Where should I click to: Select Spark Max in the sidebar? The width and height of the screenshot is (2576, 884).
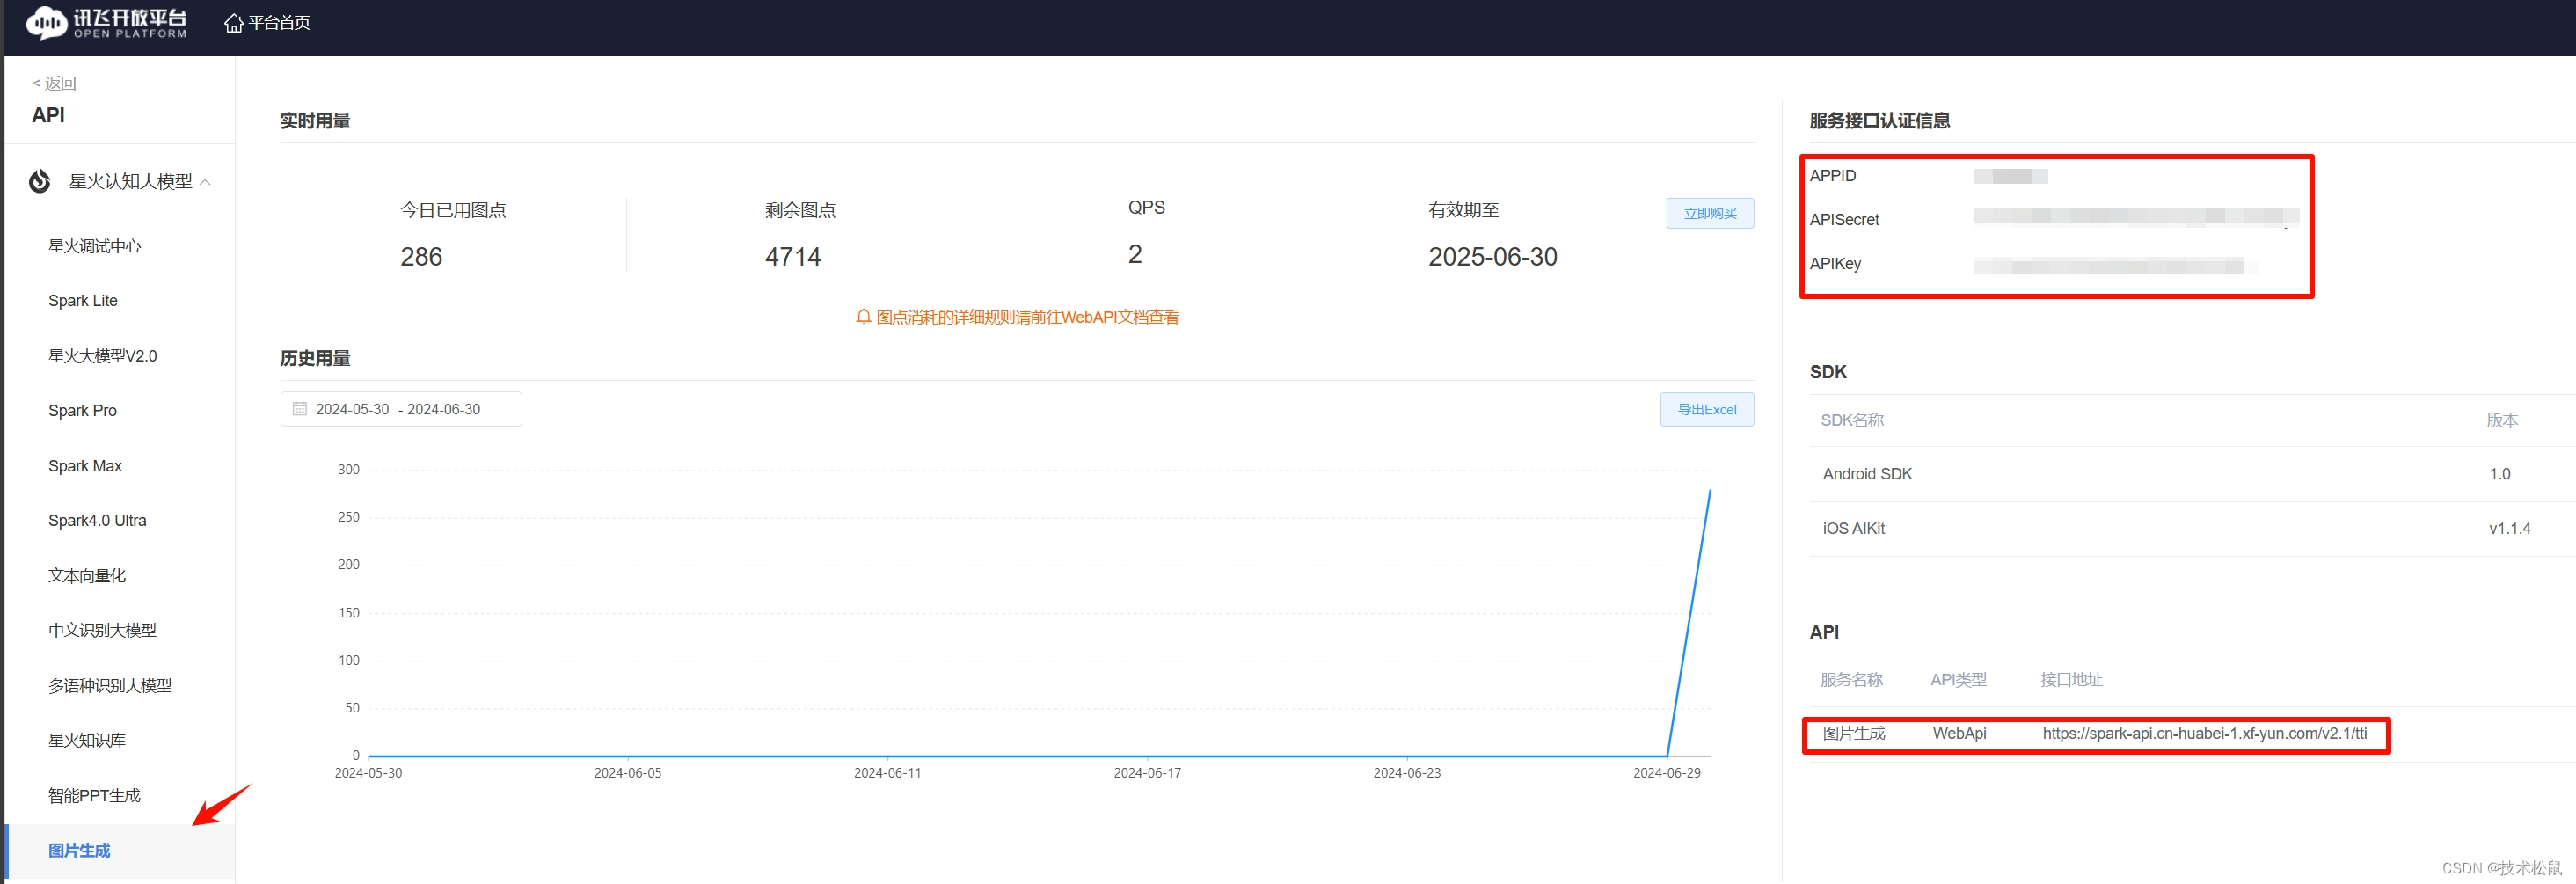click(85, 466)
